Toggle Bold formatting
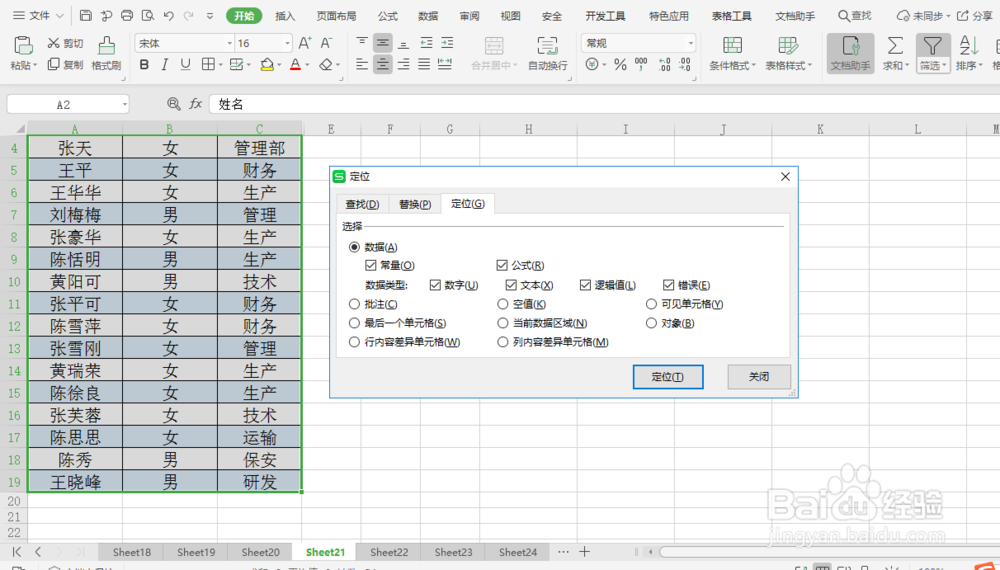Image resolution: width=1000 pixels, height=570 pixels. tap(144, 64)
